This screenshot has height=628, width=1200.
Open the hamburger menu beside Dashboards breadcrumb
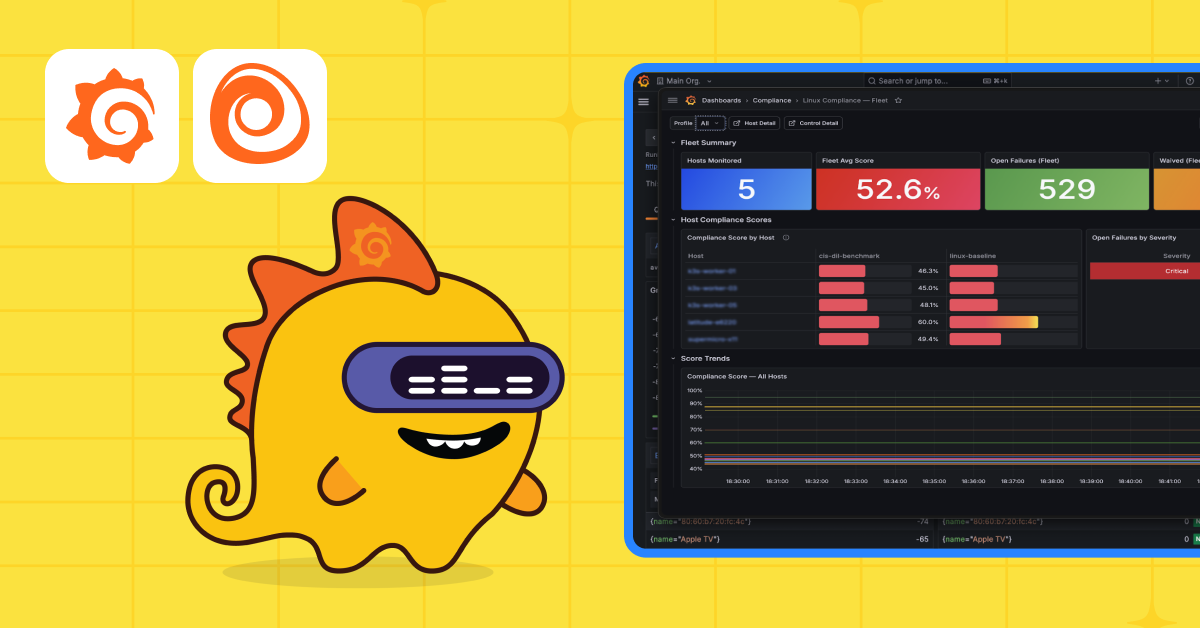tap(672, 100)
